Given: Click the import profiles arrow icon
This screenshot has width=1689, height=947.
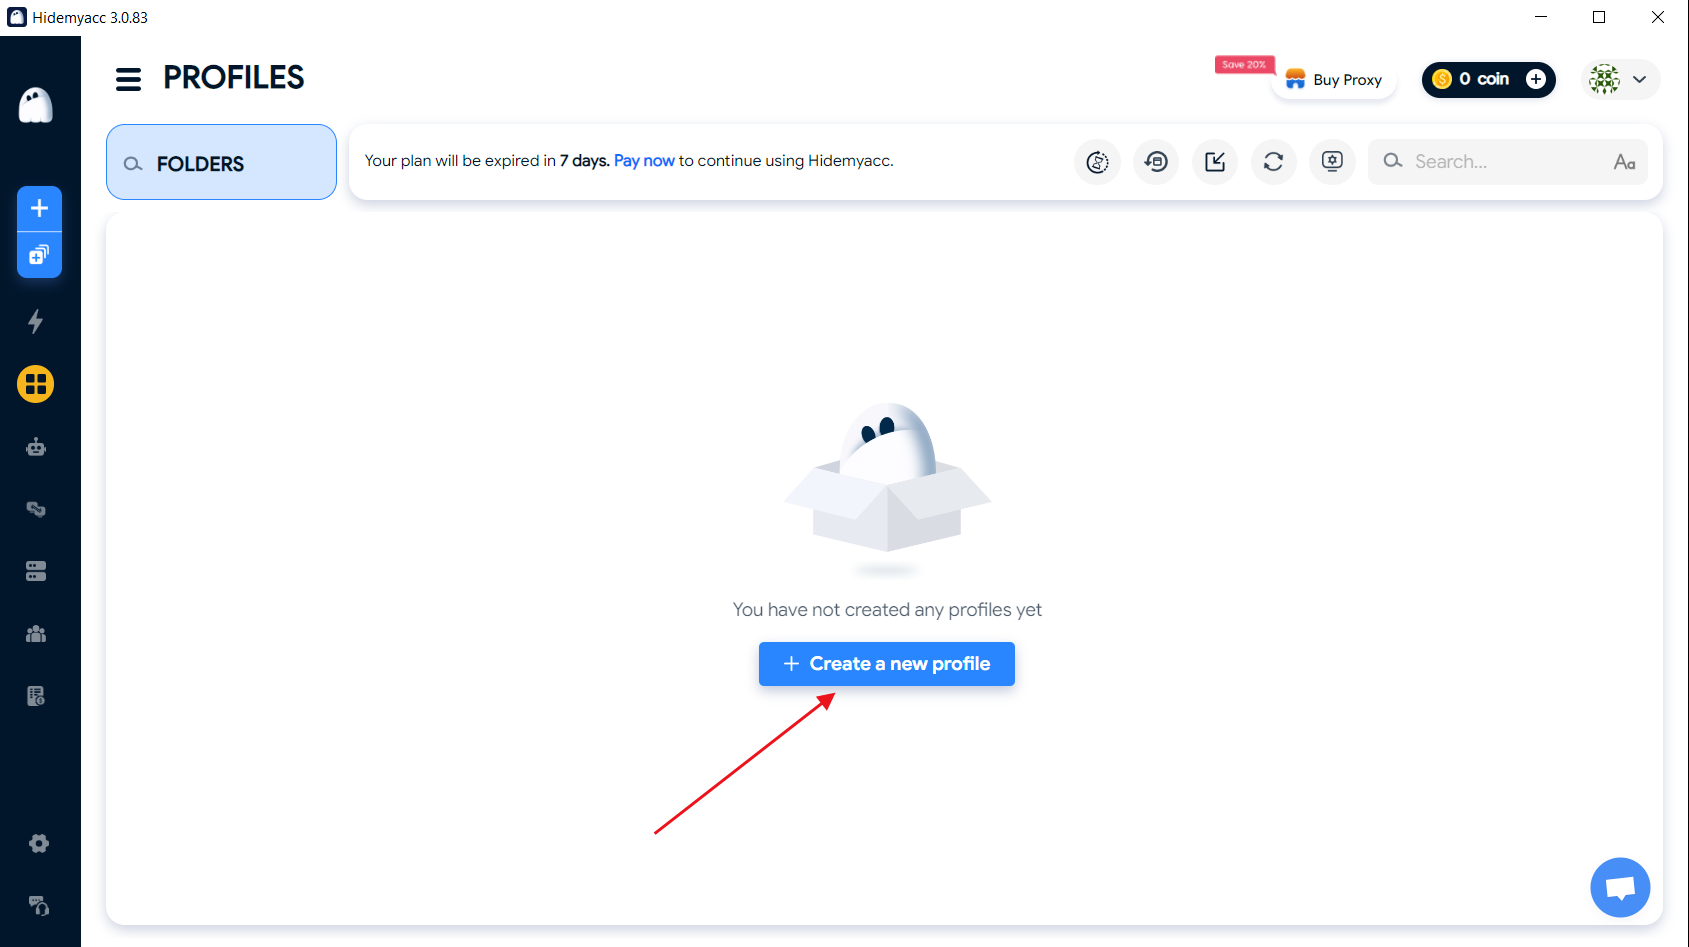Looking at the screenshot, I should (x=1215, y=162).
